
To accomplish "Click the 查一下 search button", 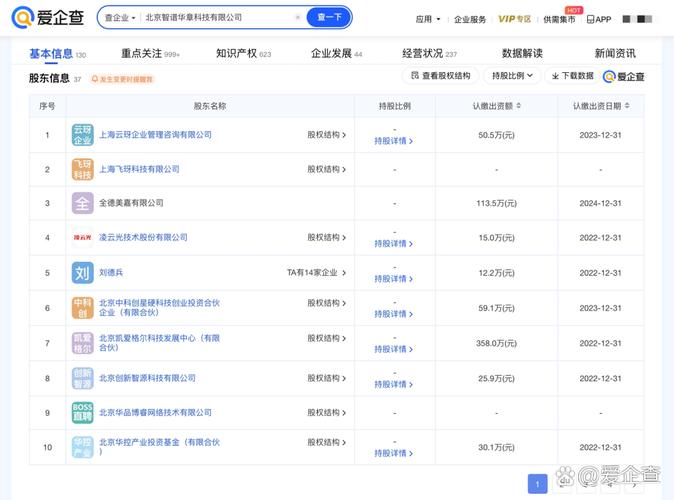I will pos(329,18).
